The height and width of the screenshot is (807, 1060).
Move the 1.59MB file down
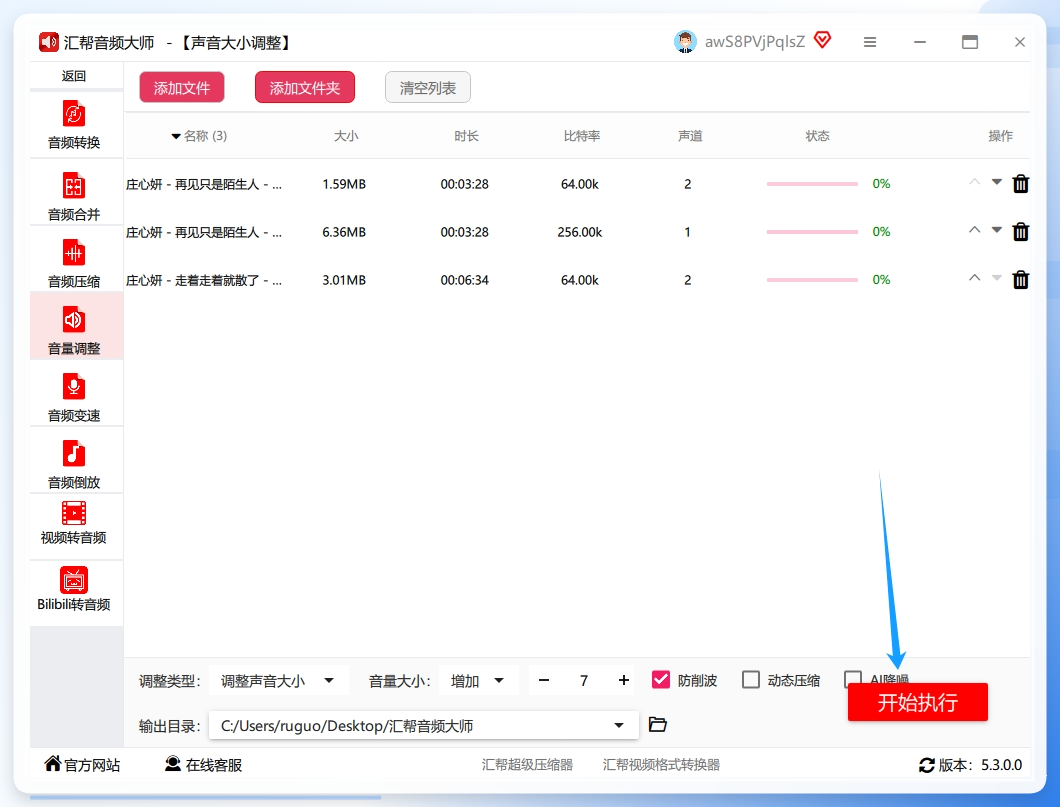point(996,182)
